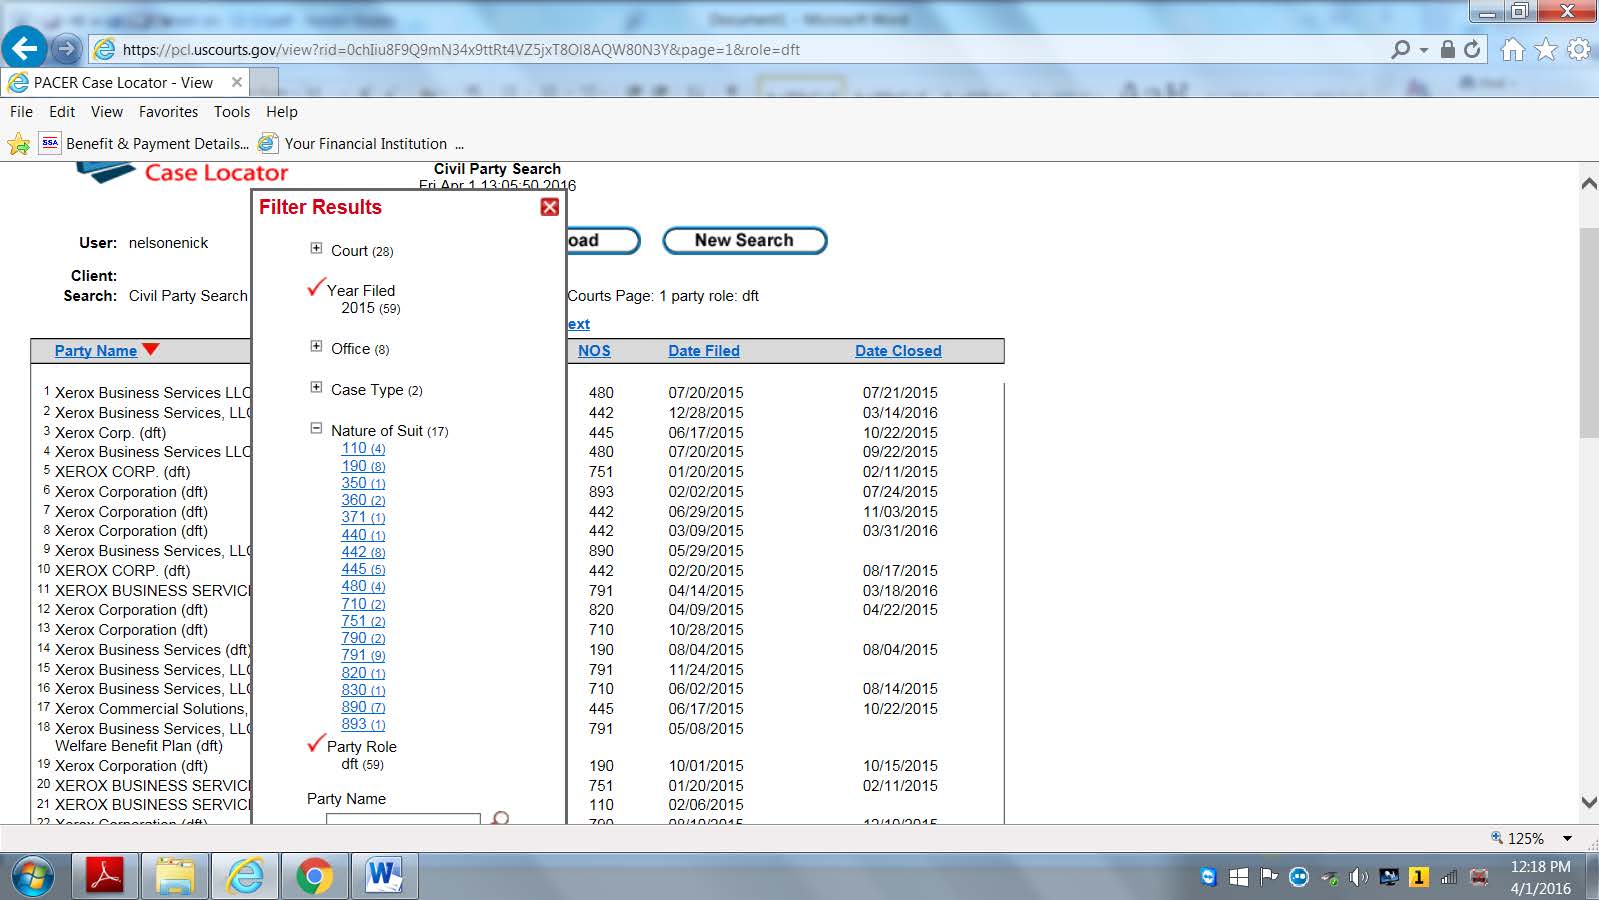Open the Edit menu

tap(62, 112)
